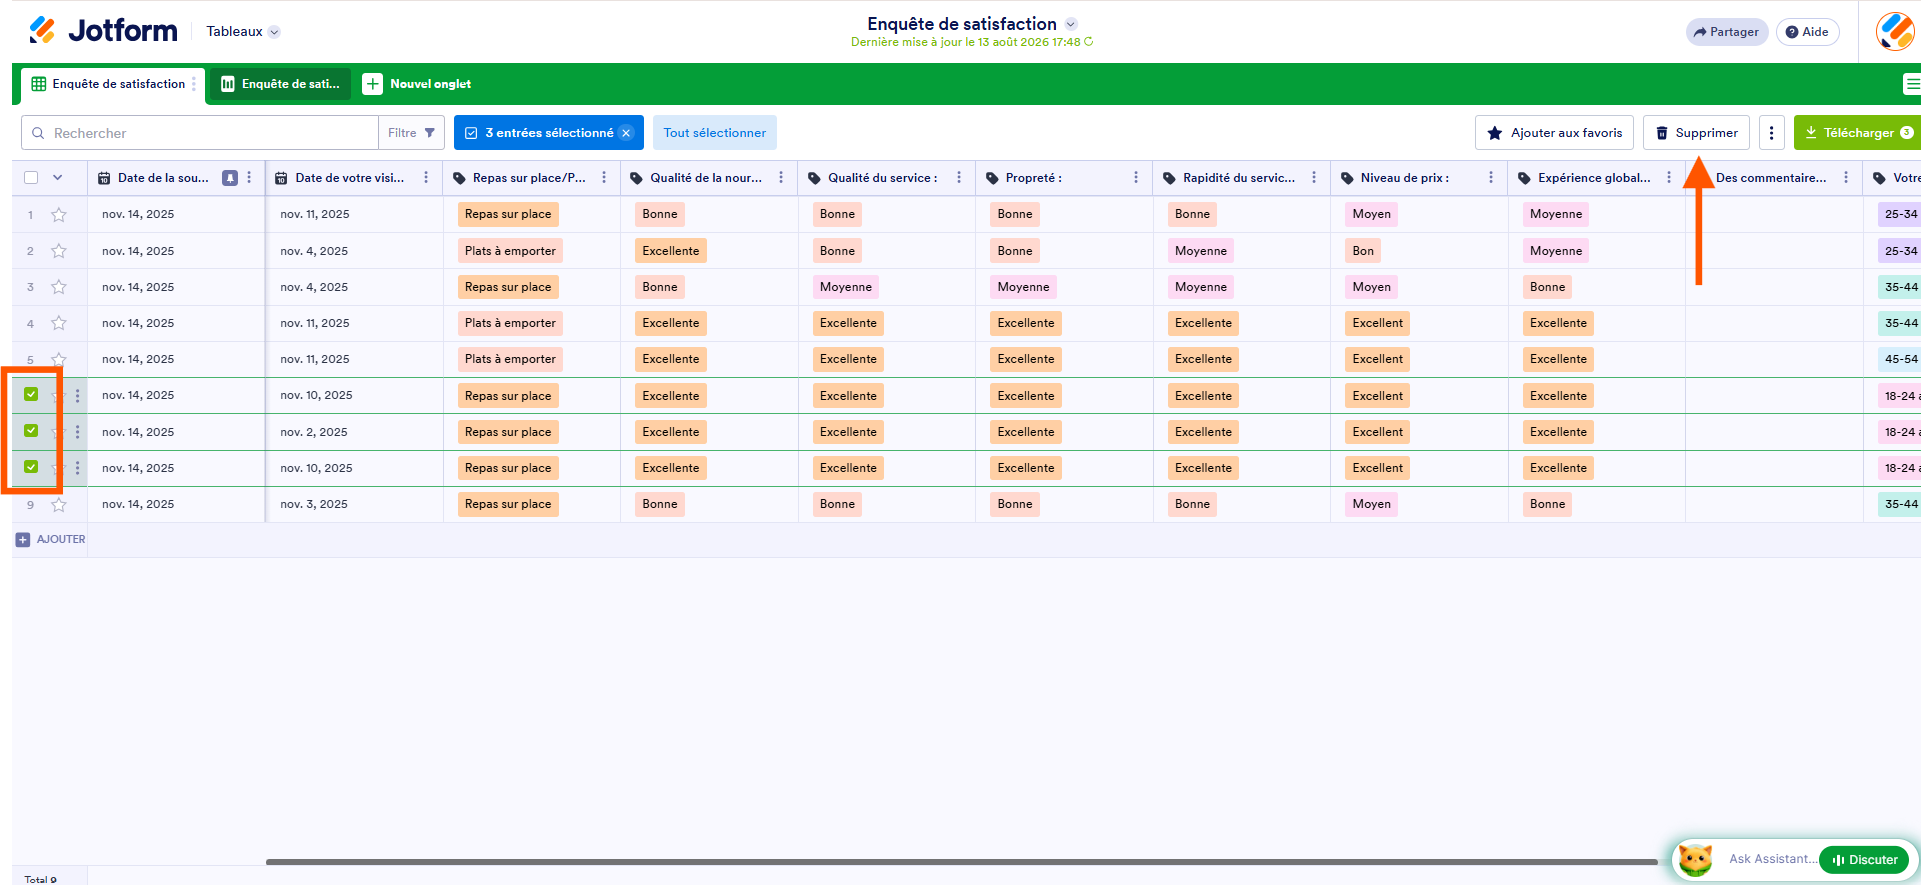This screenshot has width=1921, height=885.
Task: Focus the Rechercher search field
Action: [200, 133]
